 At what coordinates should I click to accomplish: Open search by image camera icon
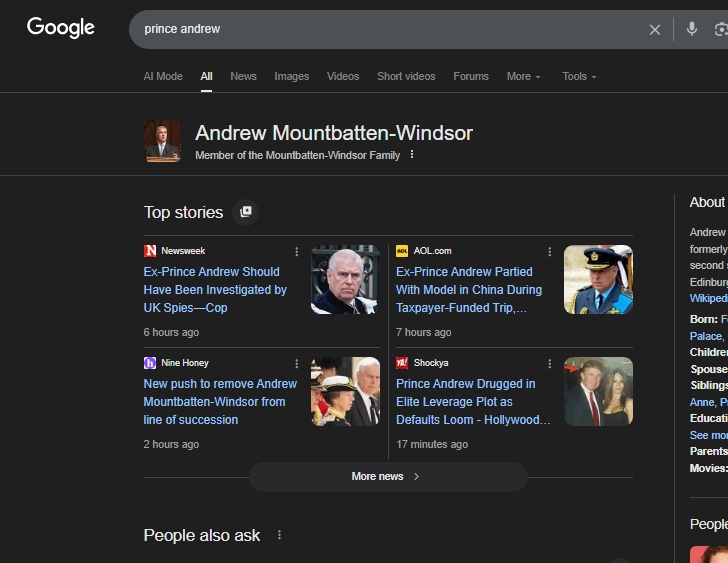pyautogui.click(x=721, y=30)
